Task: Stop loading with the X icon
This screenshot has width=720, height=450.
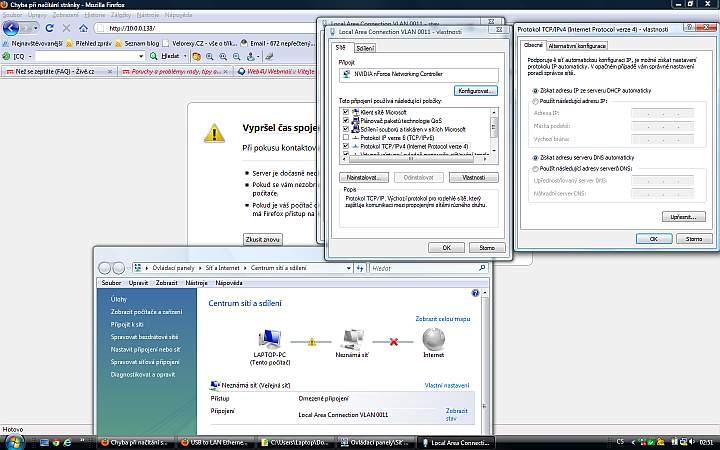Action: (x=66, y=28)
